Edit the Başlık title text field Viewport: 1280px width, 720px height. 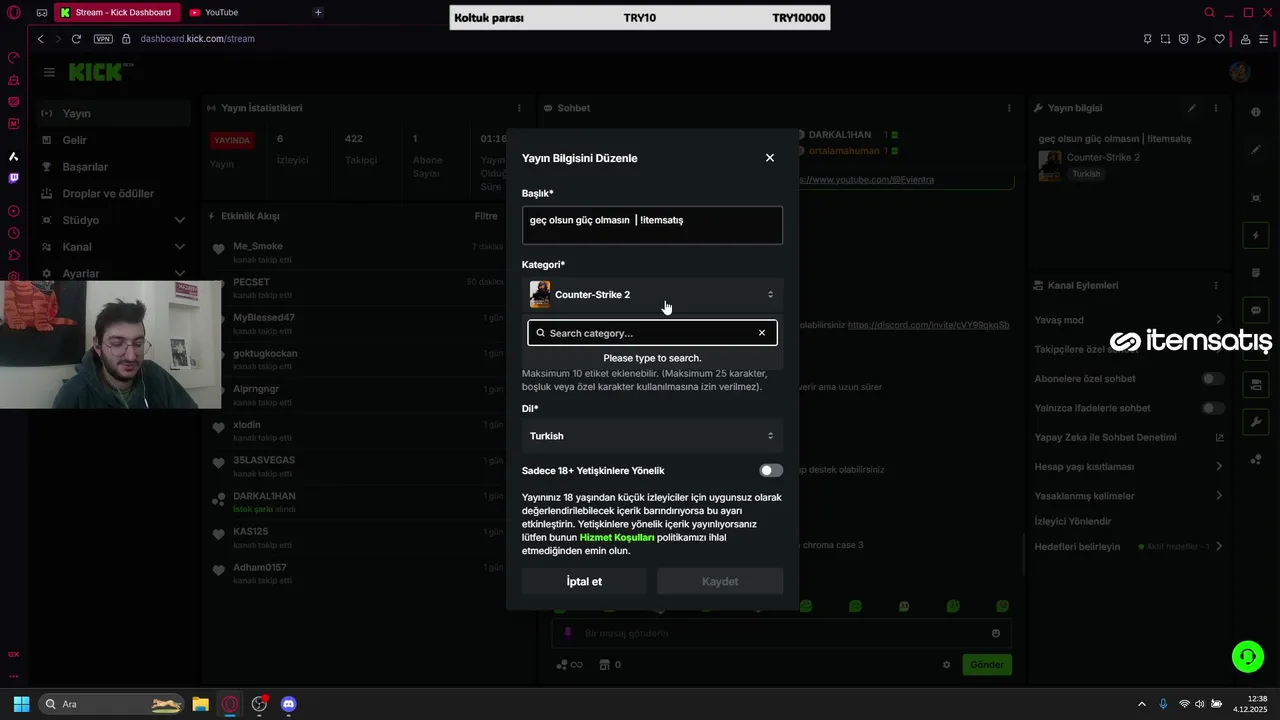tap(652, 225)
